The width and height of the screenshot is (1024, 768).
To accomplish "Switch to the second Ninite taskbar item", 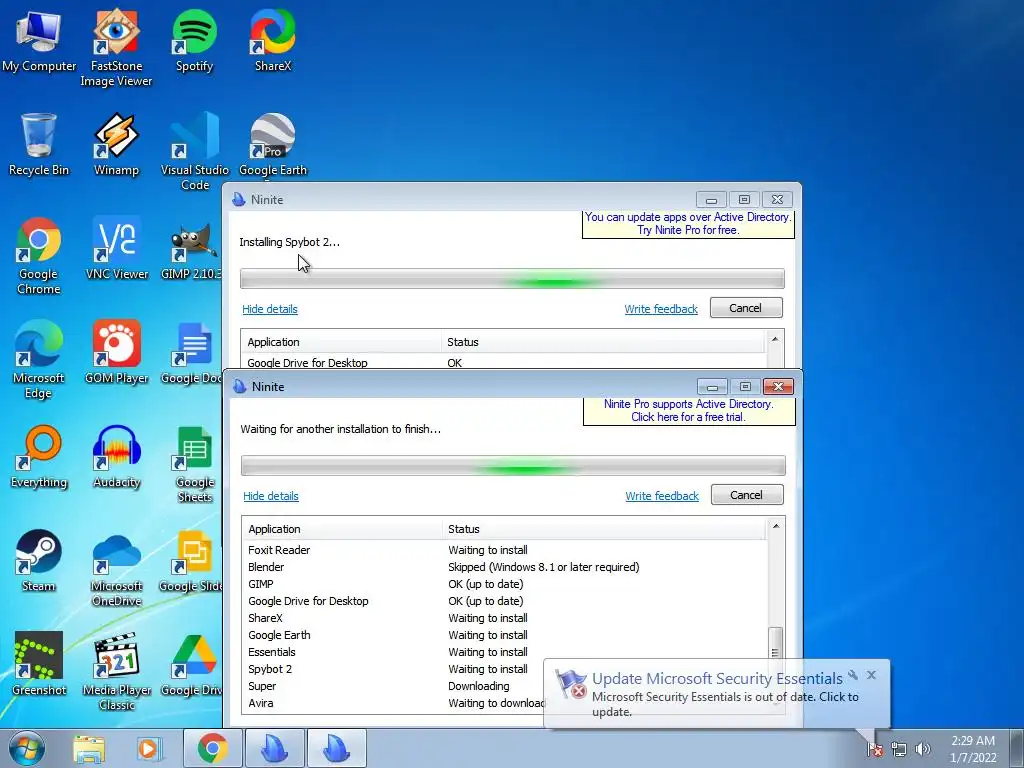I will 336,748.
